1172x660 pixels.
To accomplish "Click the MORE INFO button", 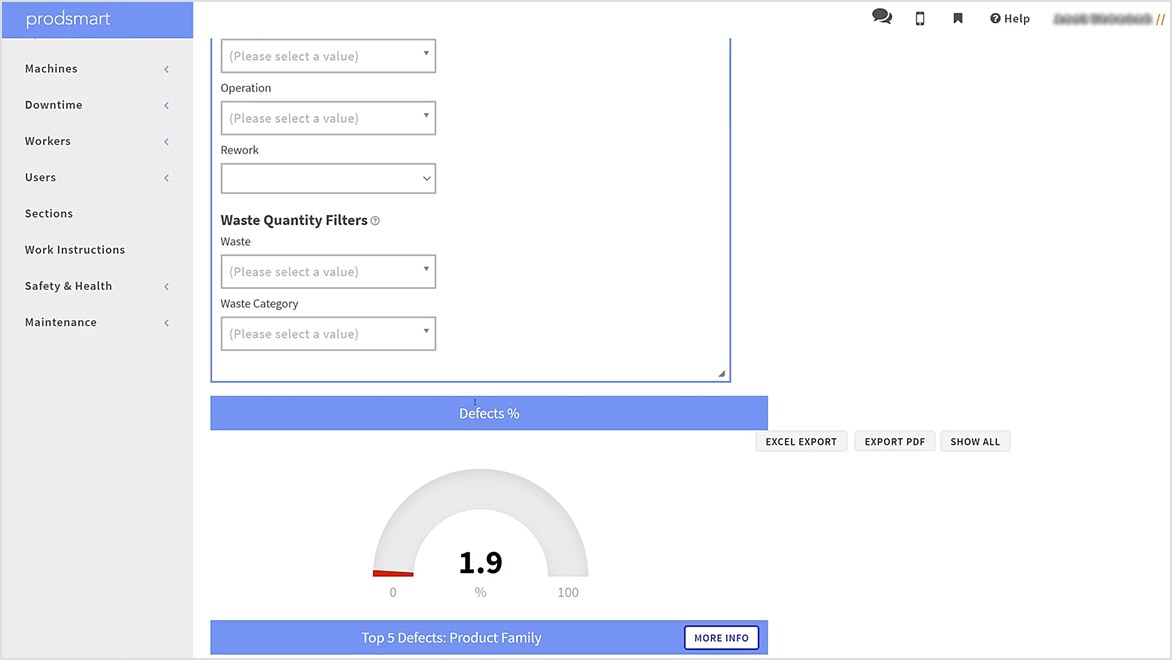I will pos(721,637).
